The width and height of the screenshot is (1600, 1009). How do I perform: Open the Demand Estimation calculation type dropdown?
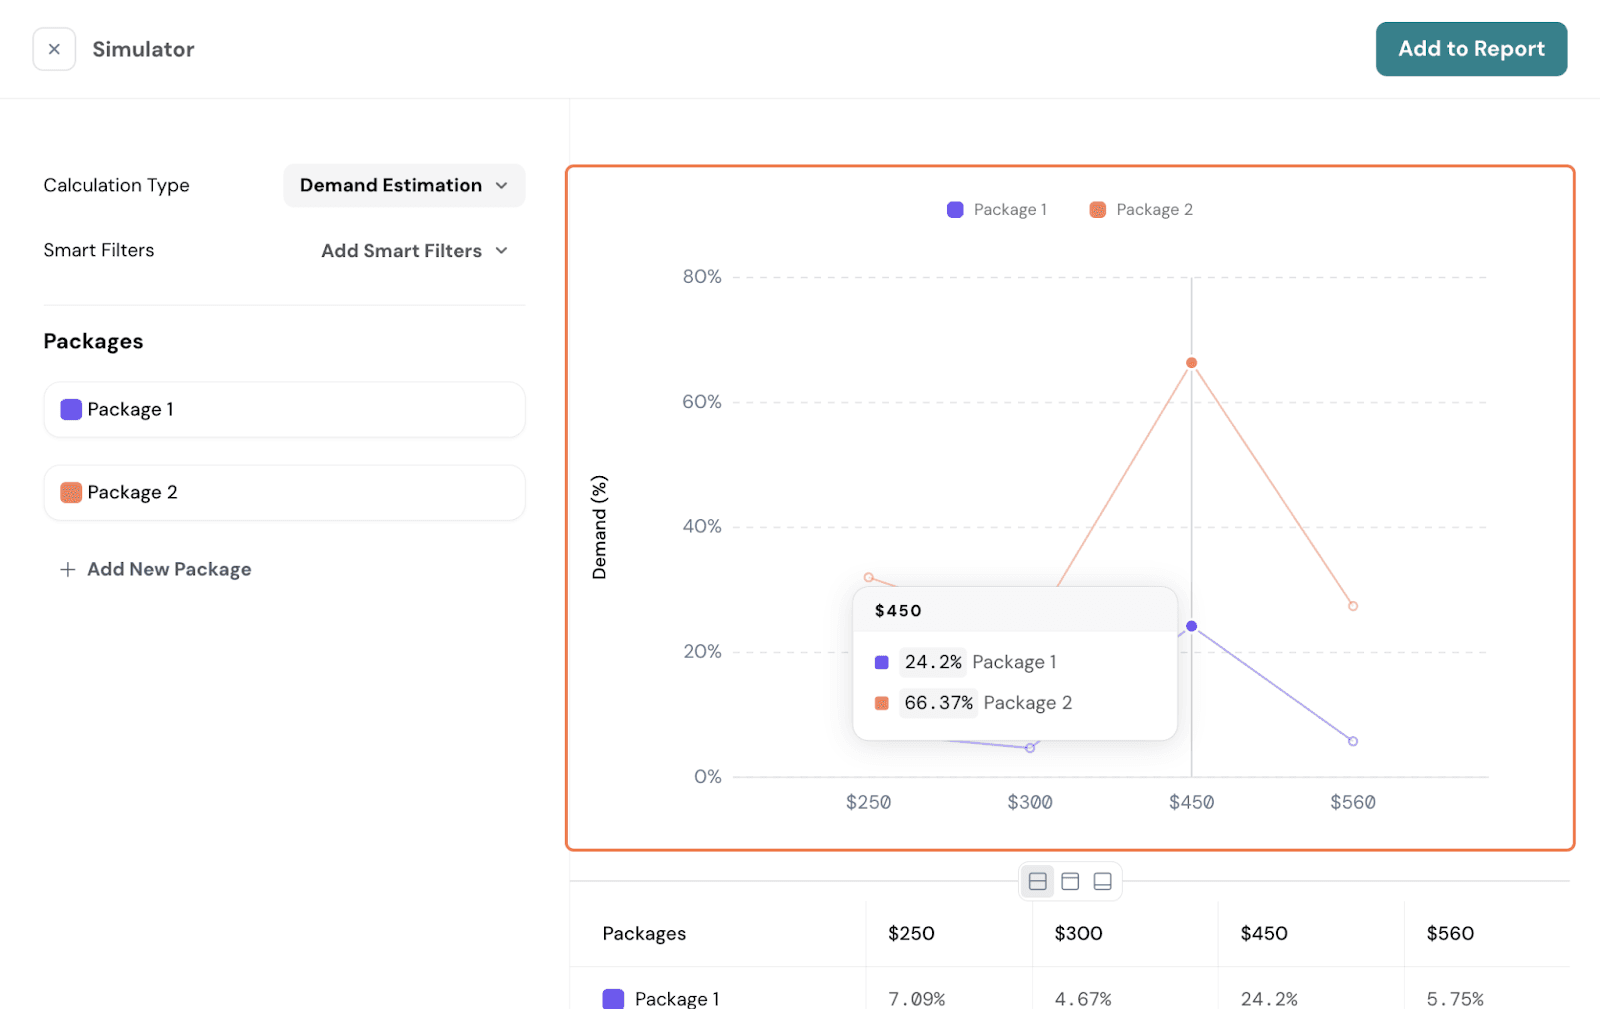pyautogui.click(x=404, y=185)
